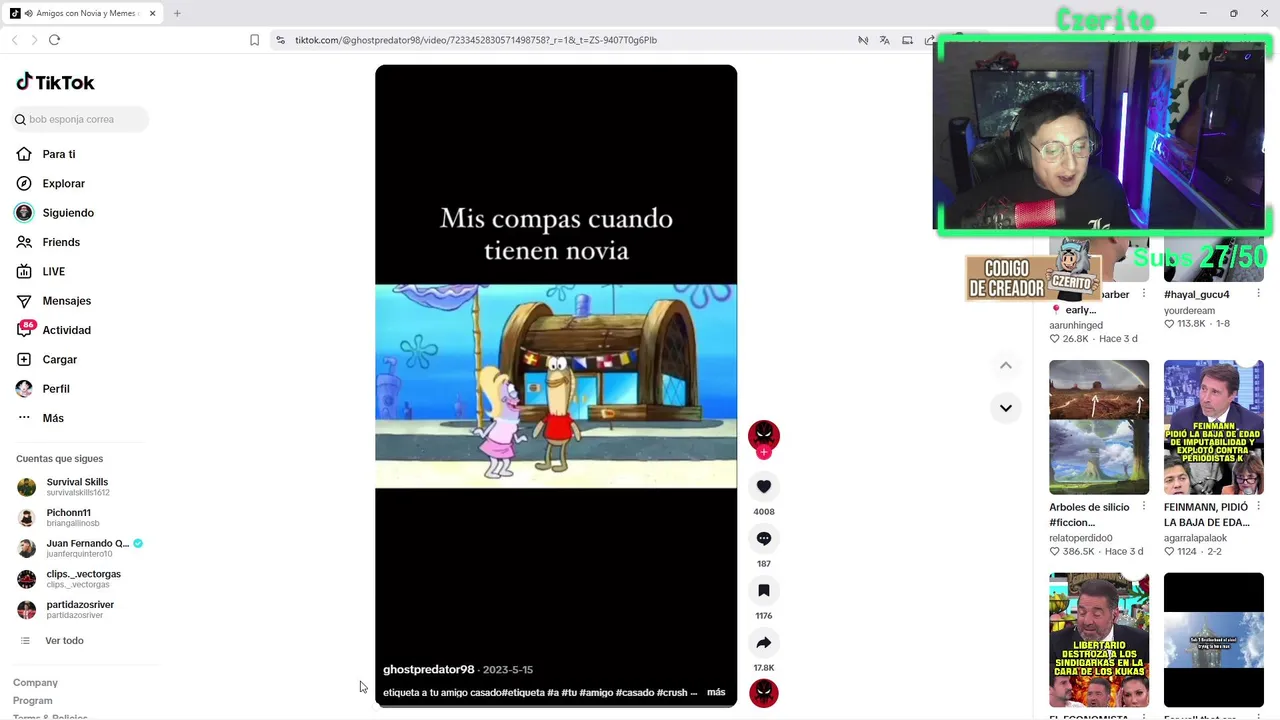
Task: Open the Program footer link
Action: pos(33,700)
